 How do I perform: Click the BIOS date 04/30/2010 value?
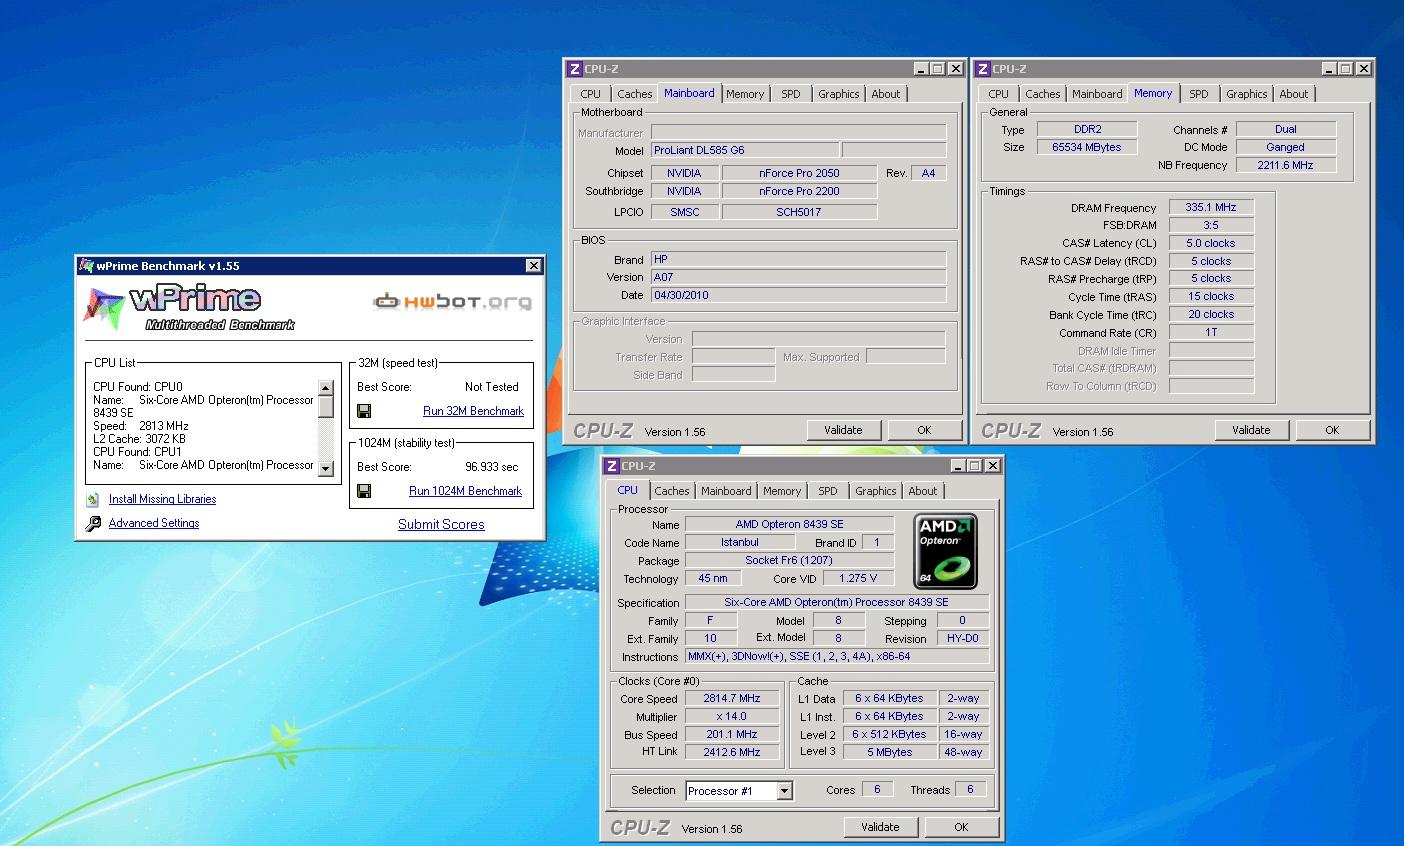[x=798, y=295]
